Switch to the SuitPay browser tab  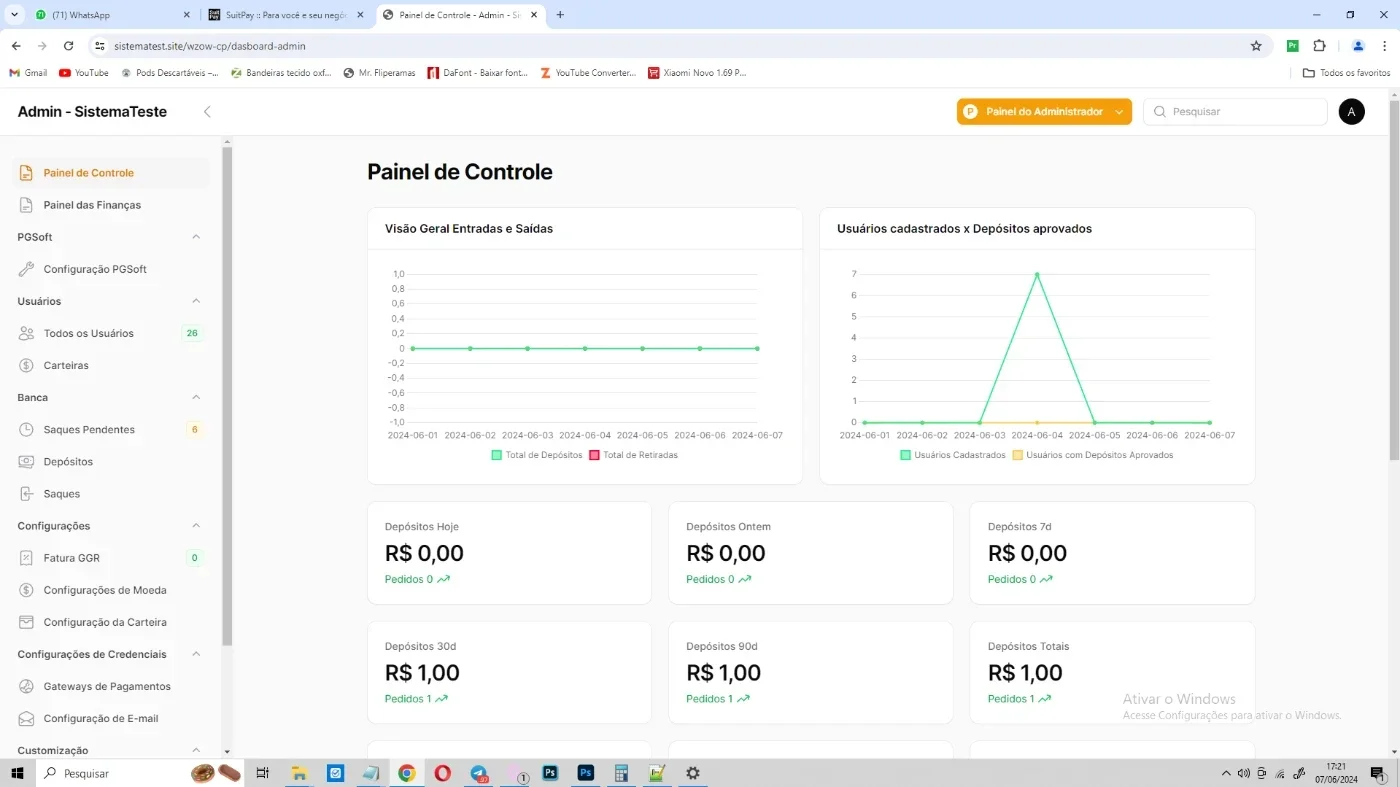pos(285,15)
